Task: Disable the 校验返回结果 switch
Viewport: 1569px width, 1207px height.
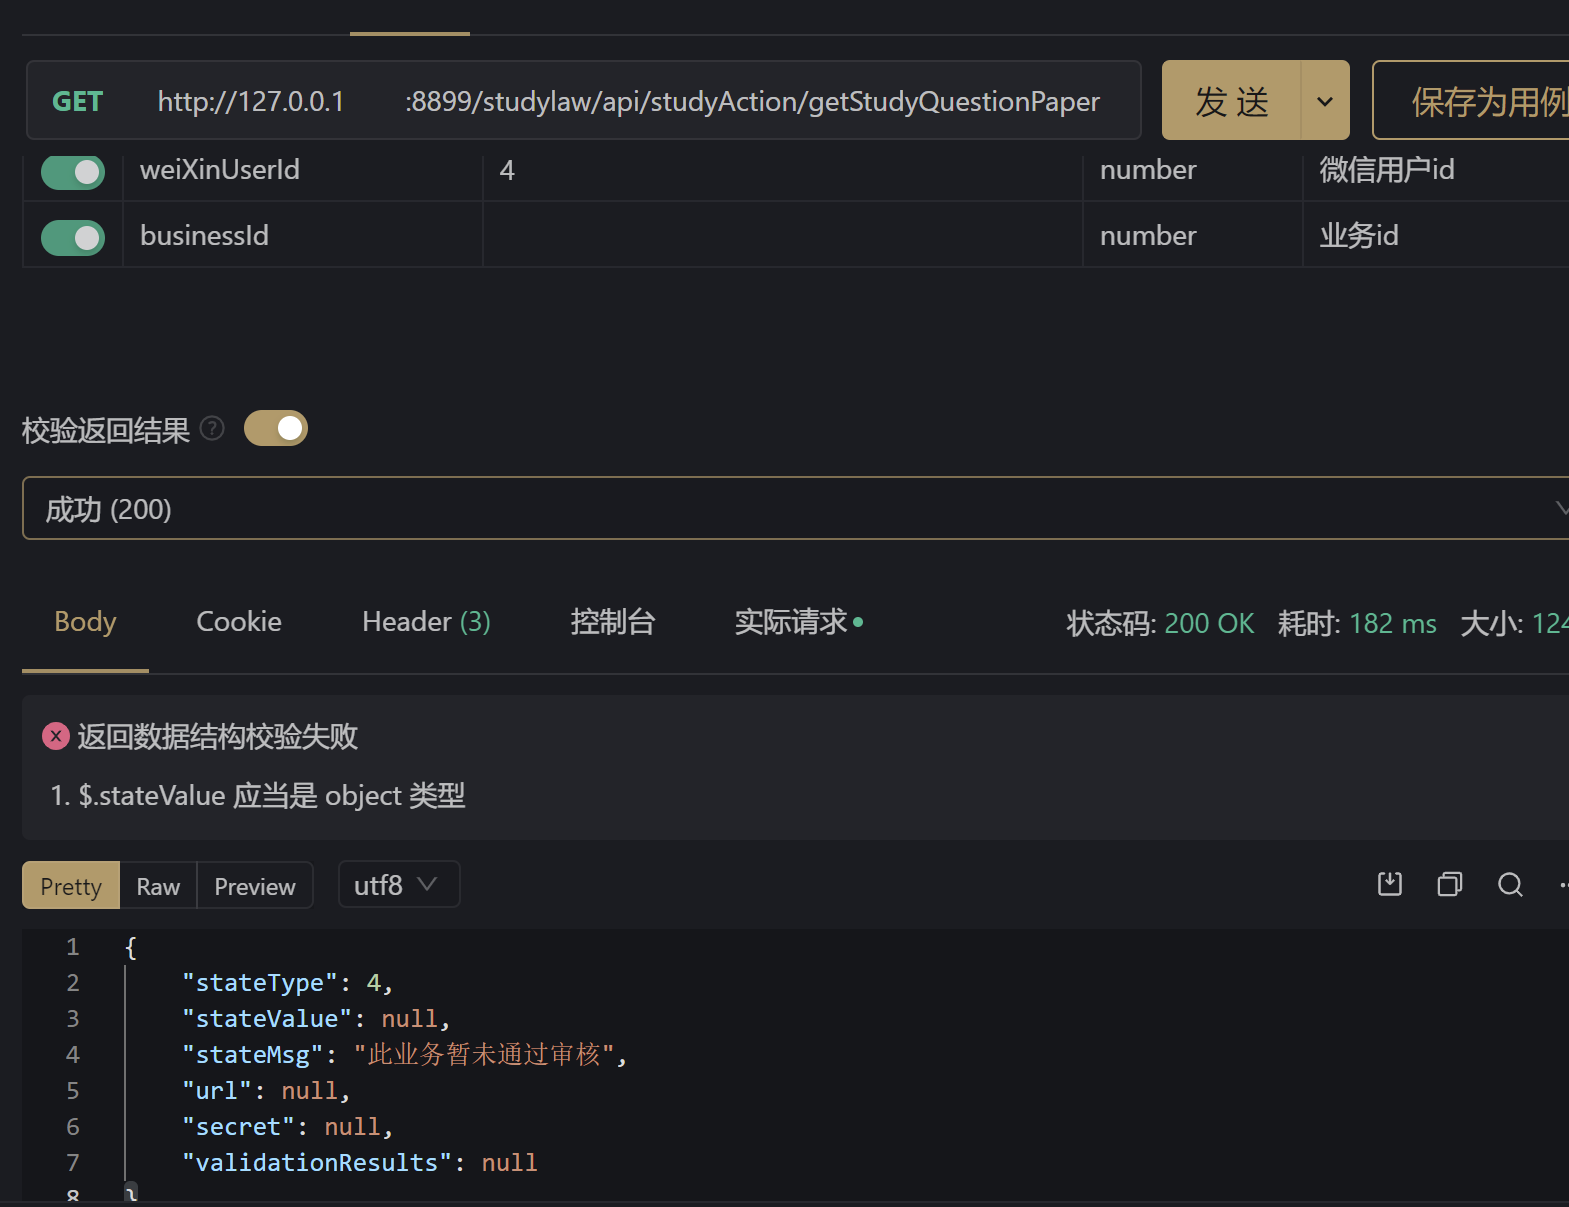Action: 276,429
